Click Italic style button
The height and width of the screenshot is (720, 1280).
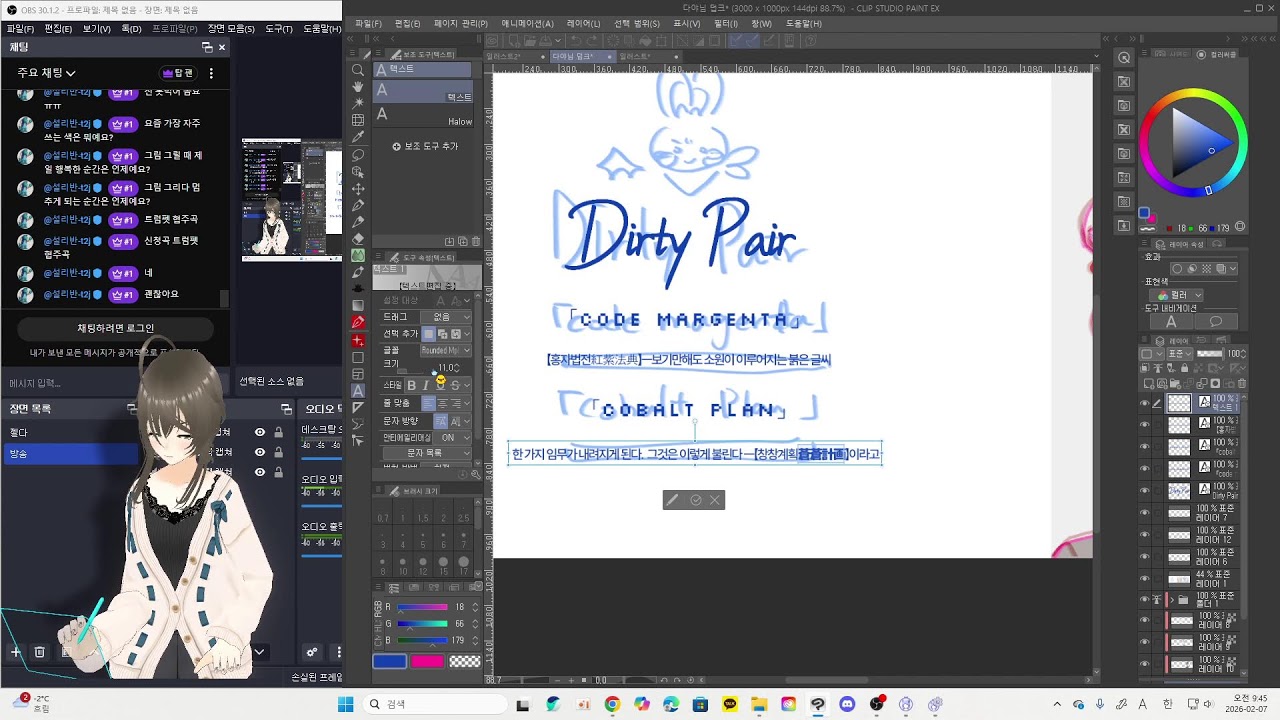click(x=425, y=385)
